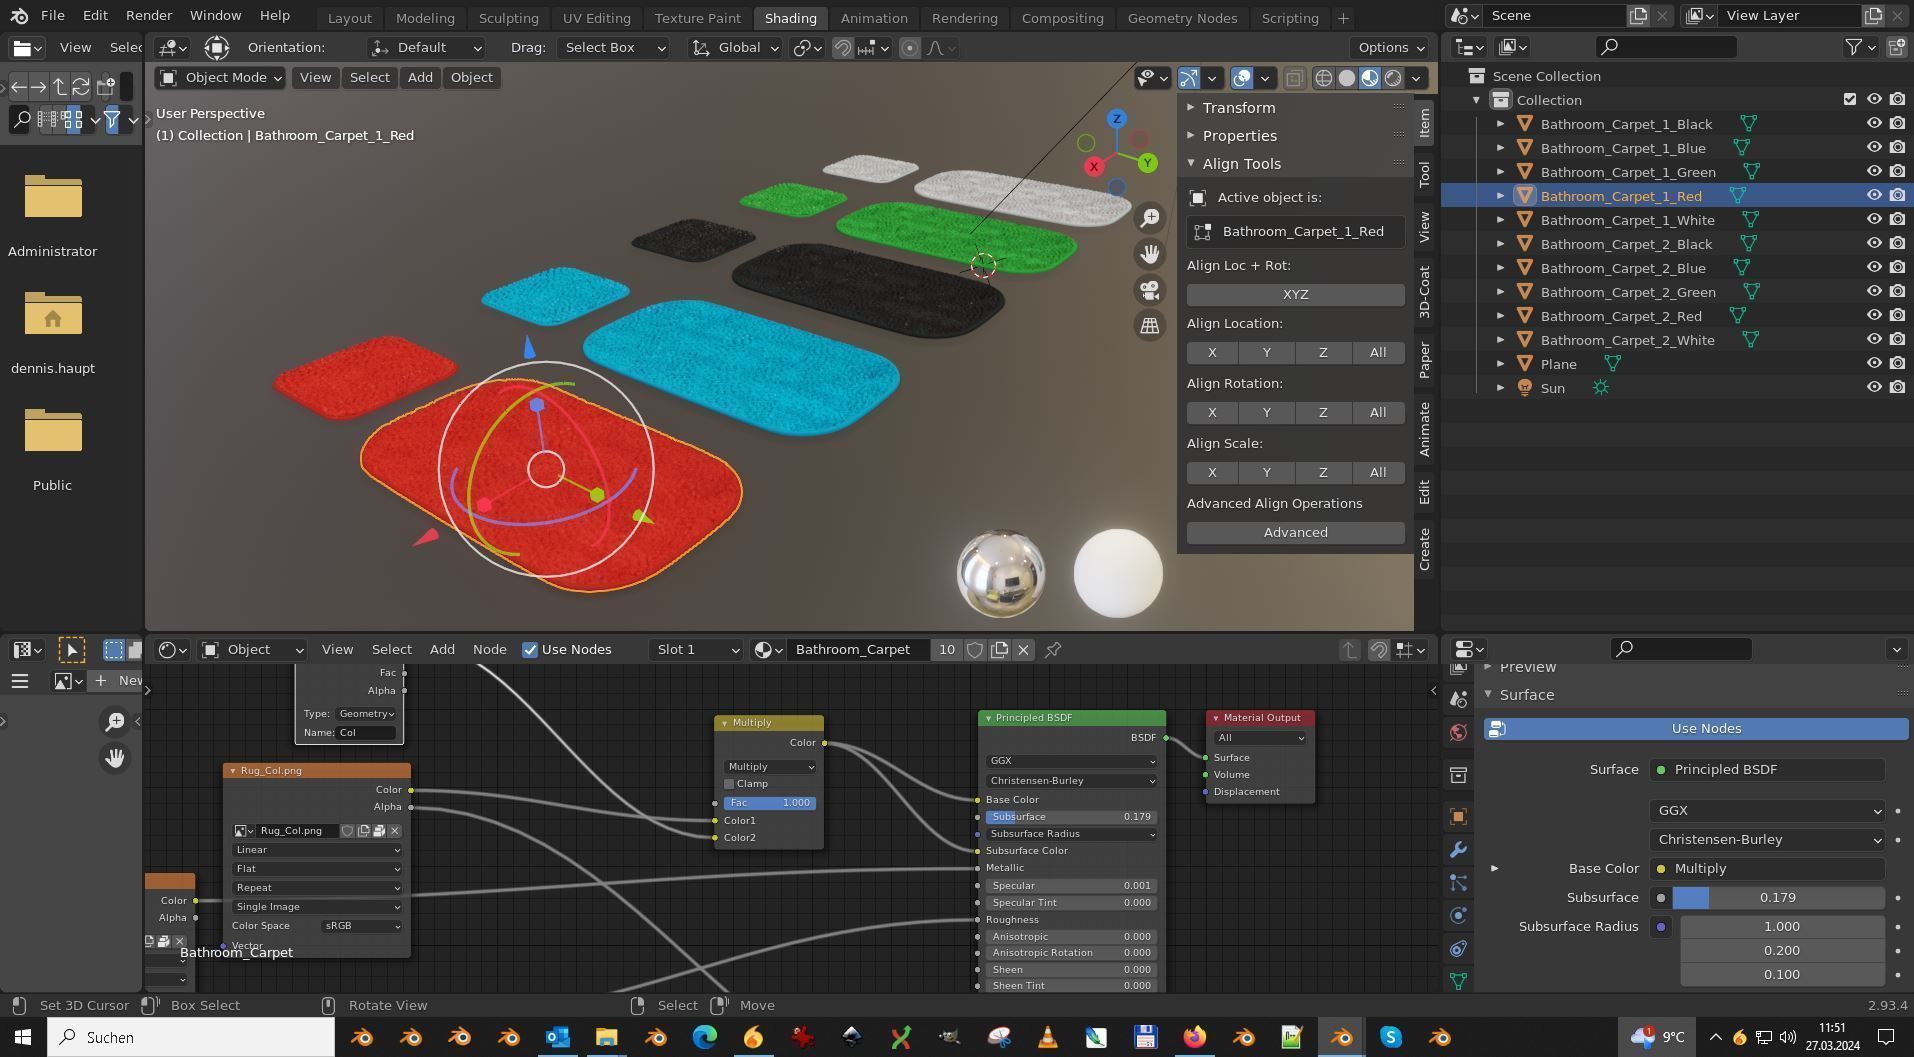Image resolution: width=1914 pixels, height=1057 pixels.
Task: Click the XYZ Align Loc + Rot button
Action: point(1295,295)
